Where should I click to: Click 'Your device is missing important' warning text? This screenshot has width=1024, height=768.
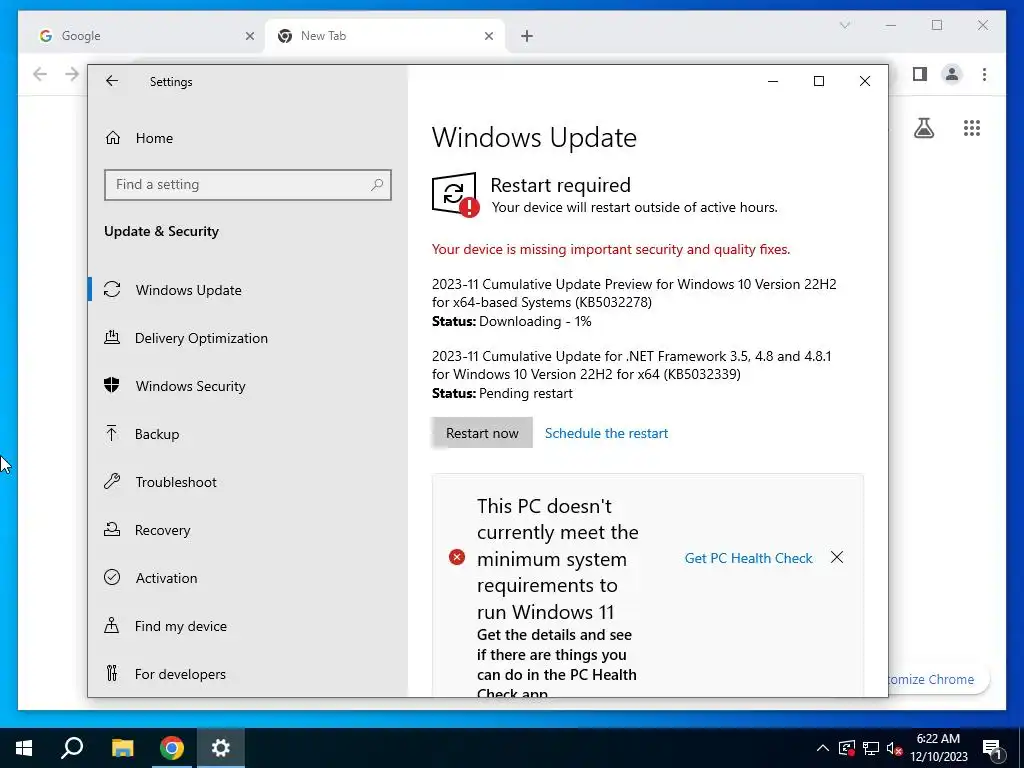pyautogui.click(x=611, y=249)
